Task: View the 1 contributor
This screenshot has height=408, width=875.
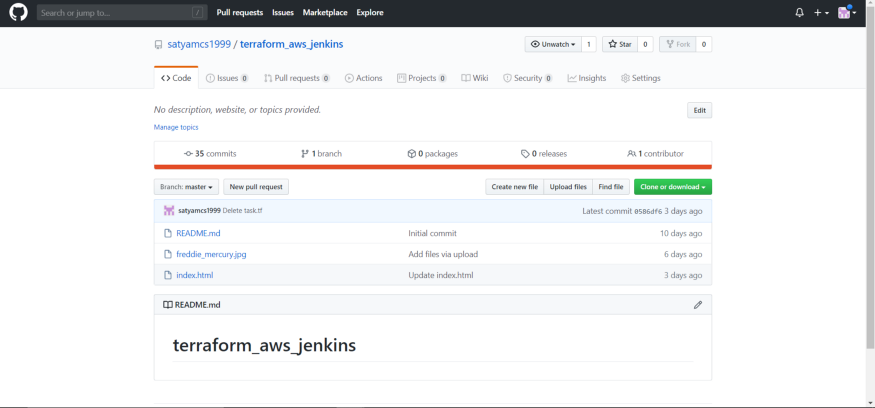Action: (x=655, y=153)
